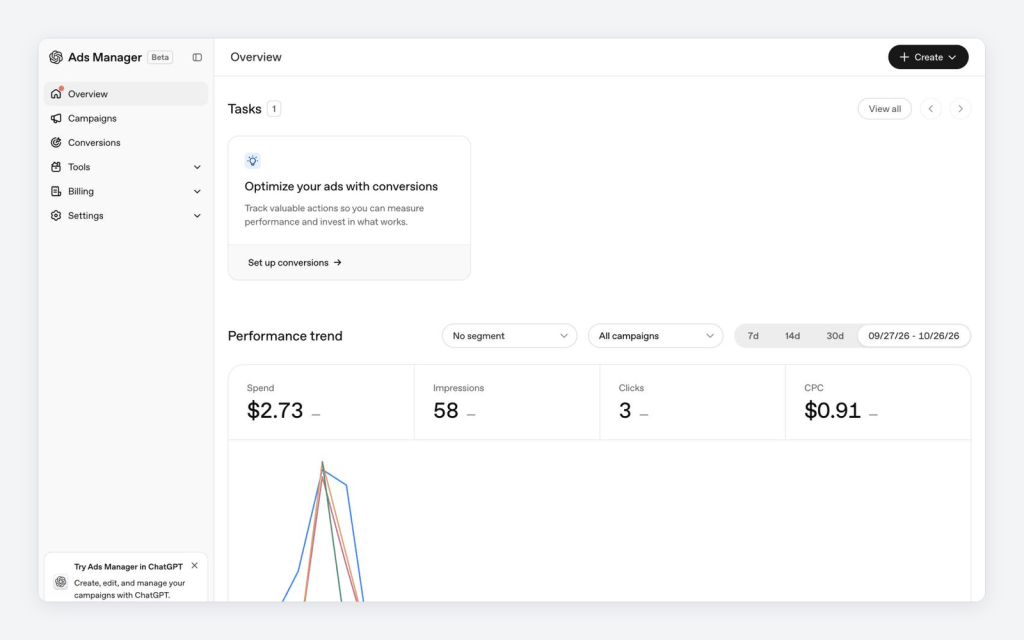This screenshot has height=640, width=1024.
Task: Click the $2.73 spend value
Action: tap(275, 410)
